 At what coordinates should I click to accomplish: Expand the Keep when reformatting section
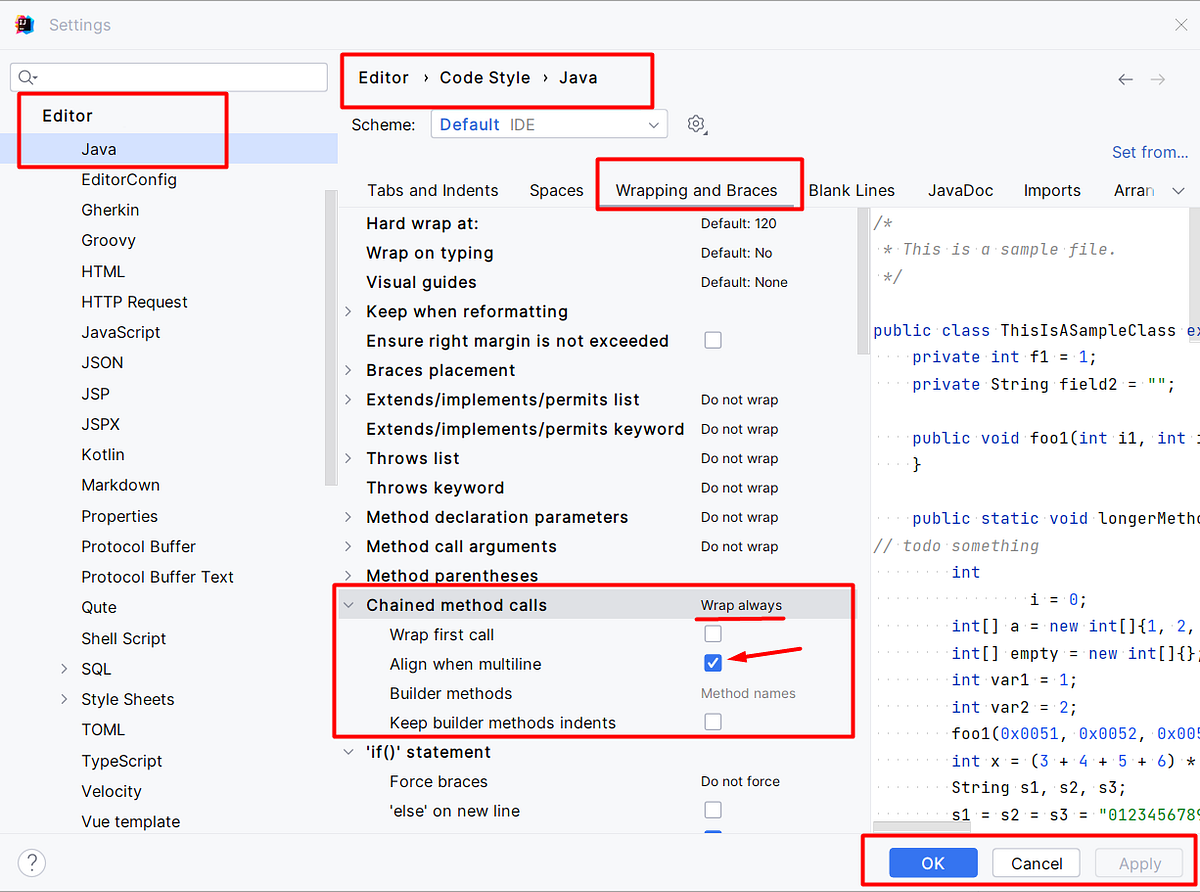tap(347, 311)
